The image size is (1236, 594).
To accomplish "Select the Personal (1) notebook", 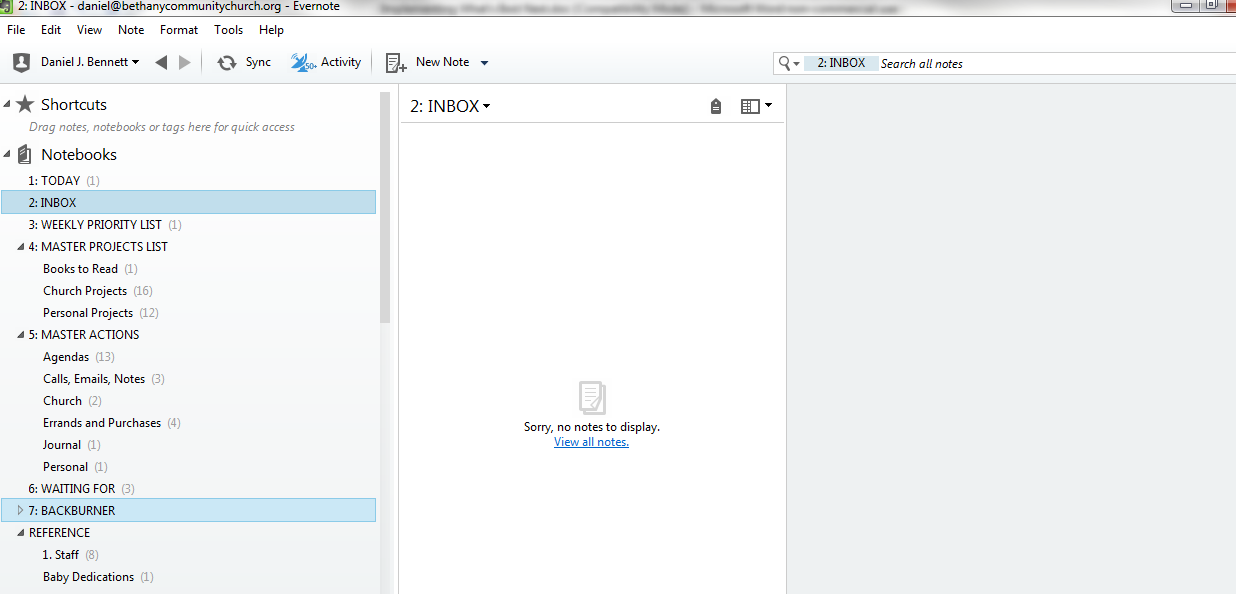I will (189, 467).
